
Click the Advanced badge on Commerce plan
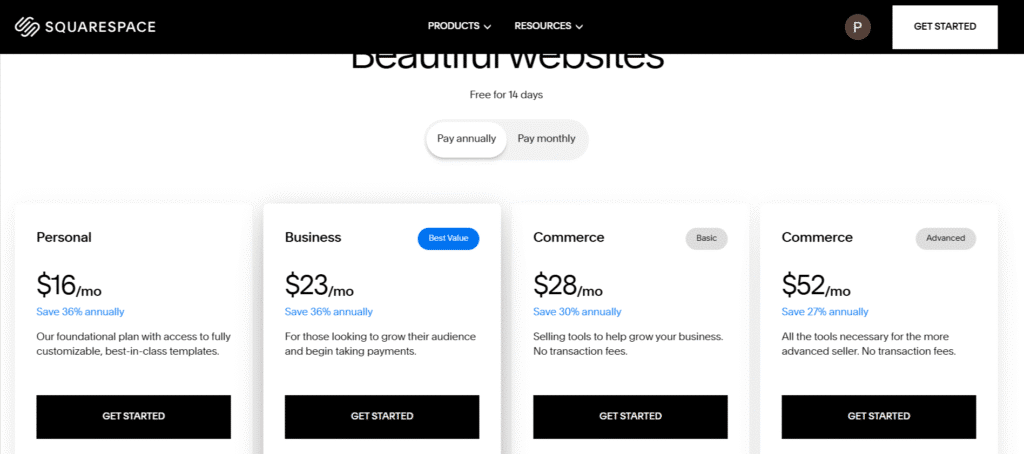[946, 238]
